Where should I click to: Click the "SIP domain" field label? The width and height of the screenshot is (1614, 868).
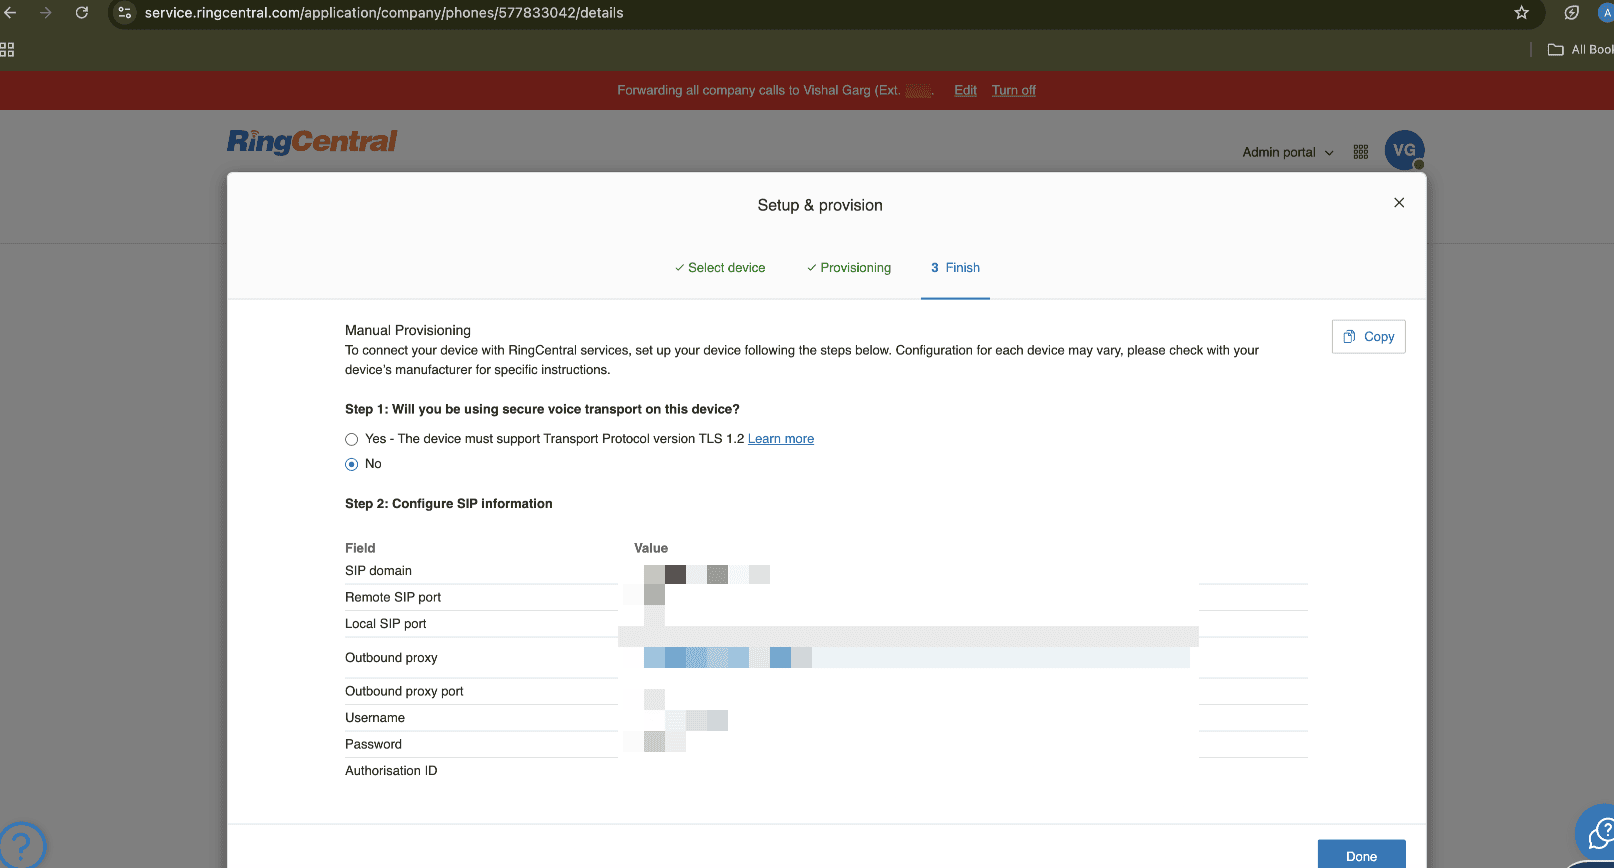[x=378, y=571]
